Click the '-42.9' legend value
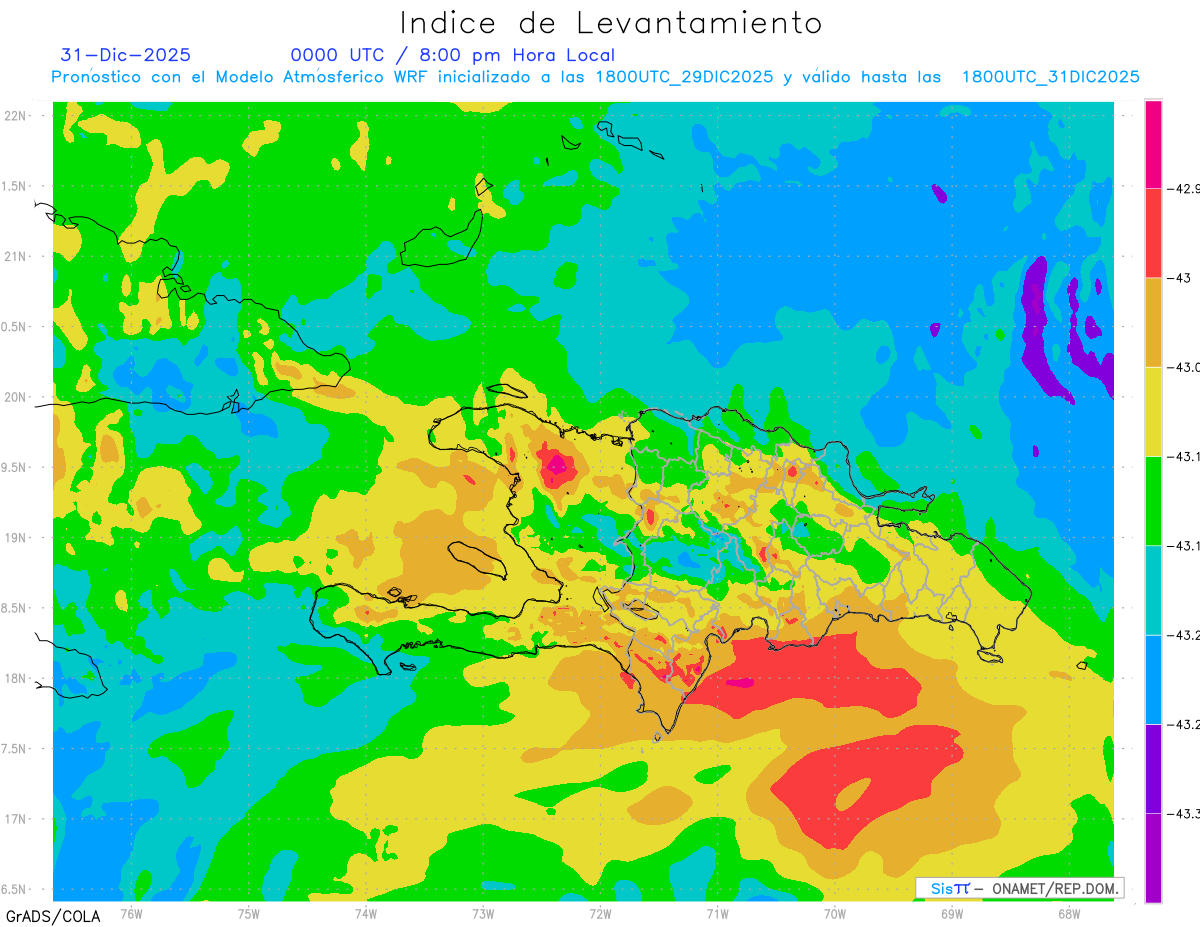Image resolution: width=1200 pixels, height=927 pixels. pos(1184,188)
